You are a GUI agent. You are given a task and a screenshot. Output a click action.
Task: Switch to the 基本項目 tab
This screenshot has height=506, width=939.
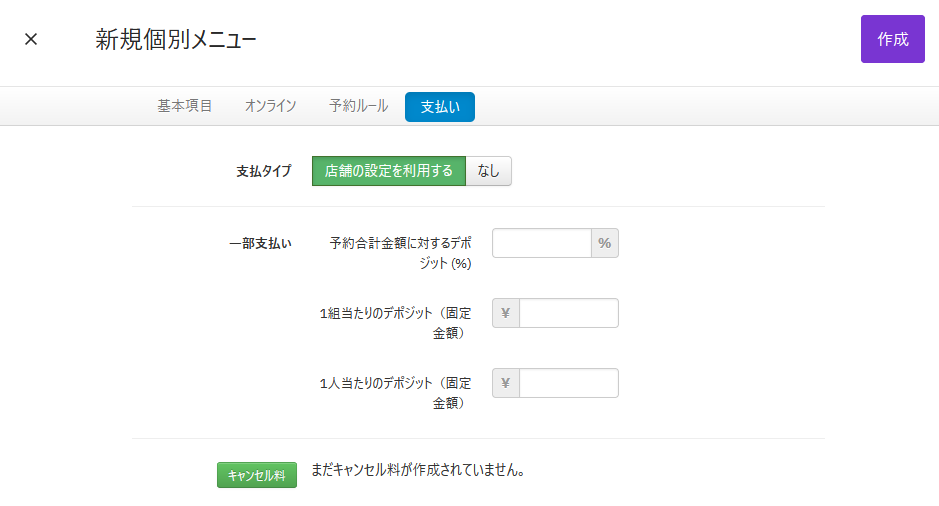[x=184, y=106]
